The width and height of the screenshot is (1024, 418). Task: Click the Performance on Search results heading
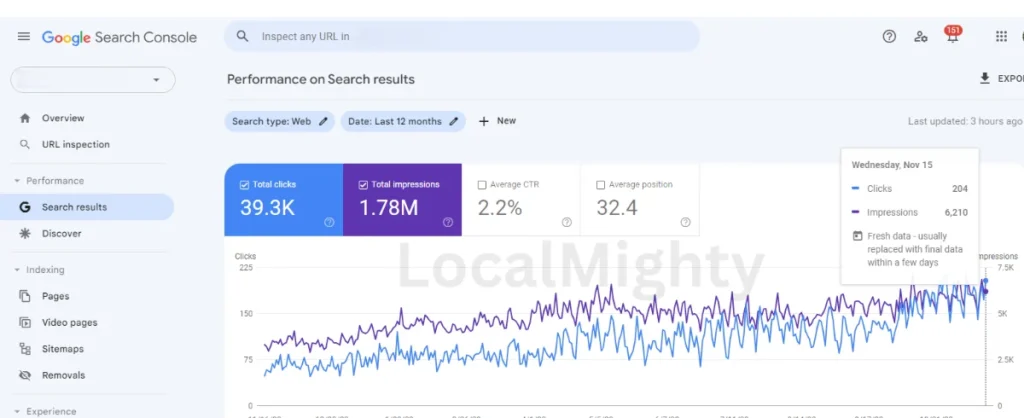point(321,79)
